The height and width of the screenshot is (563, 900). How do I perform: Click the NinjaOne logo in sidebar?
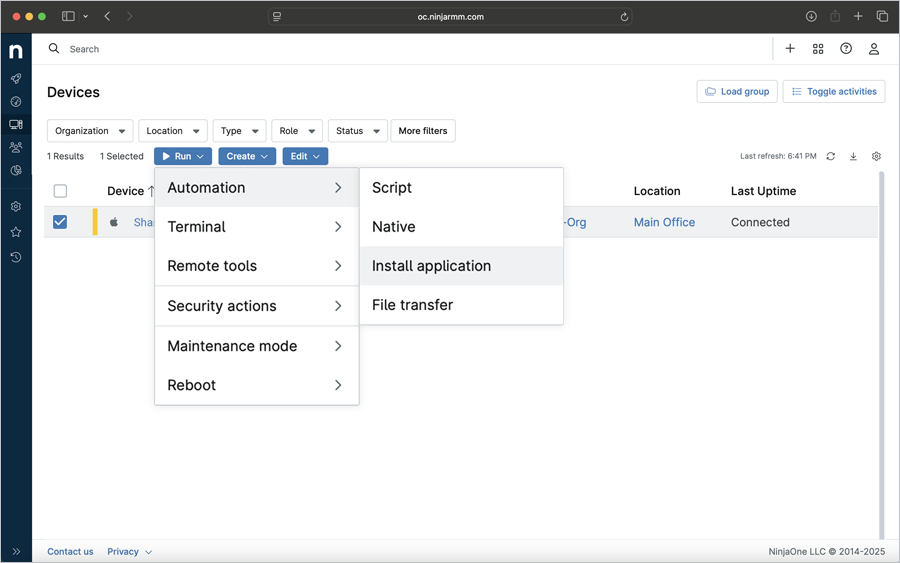16,51
